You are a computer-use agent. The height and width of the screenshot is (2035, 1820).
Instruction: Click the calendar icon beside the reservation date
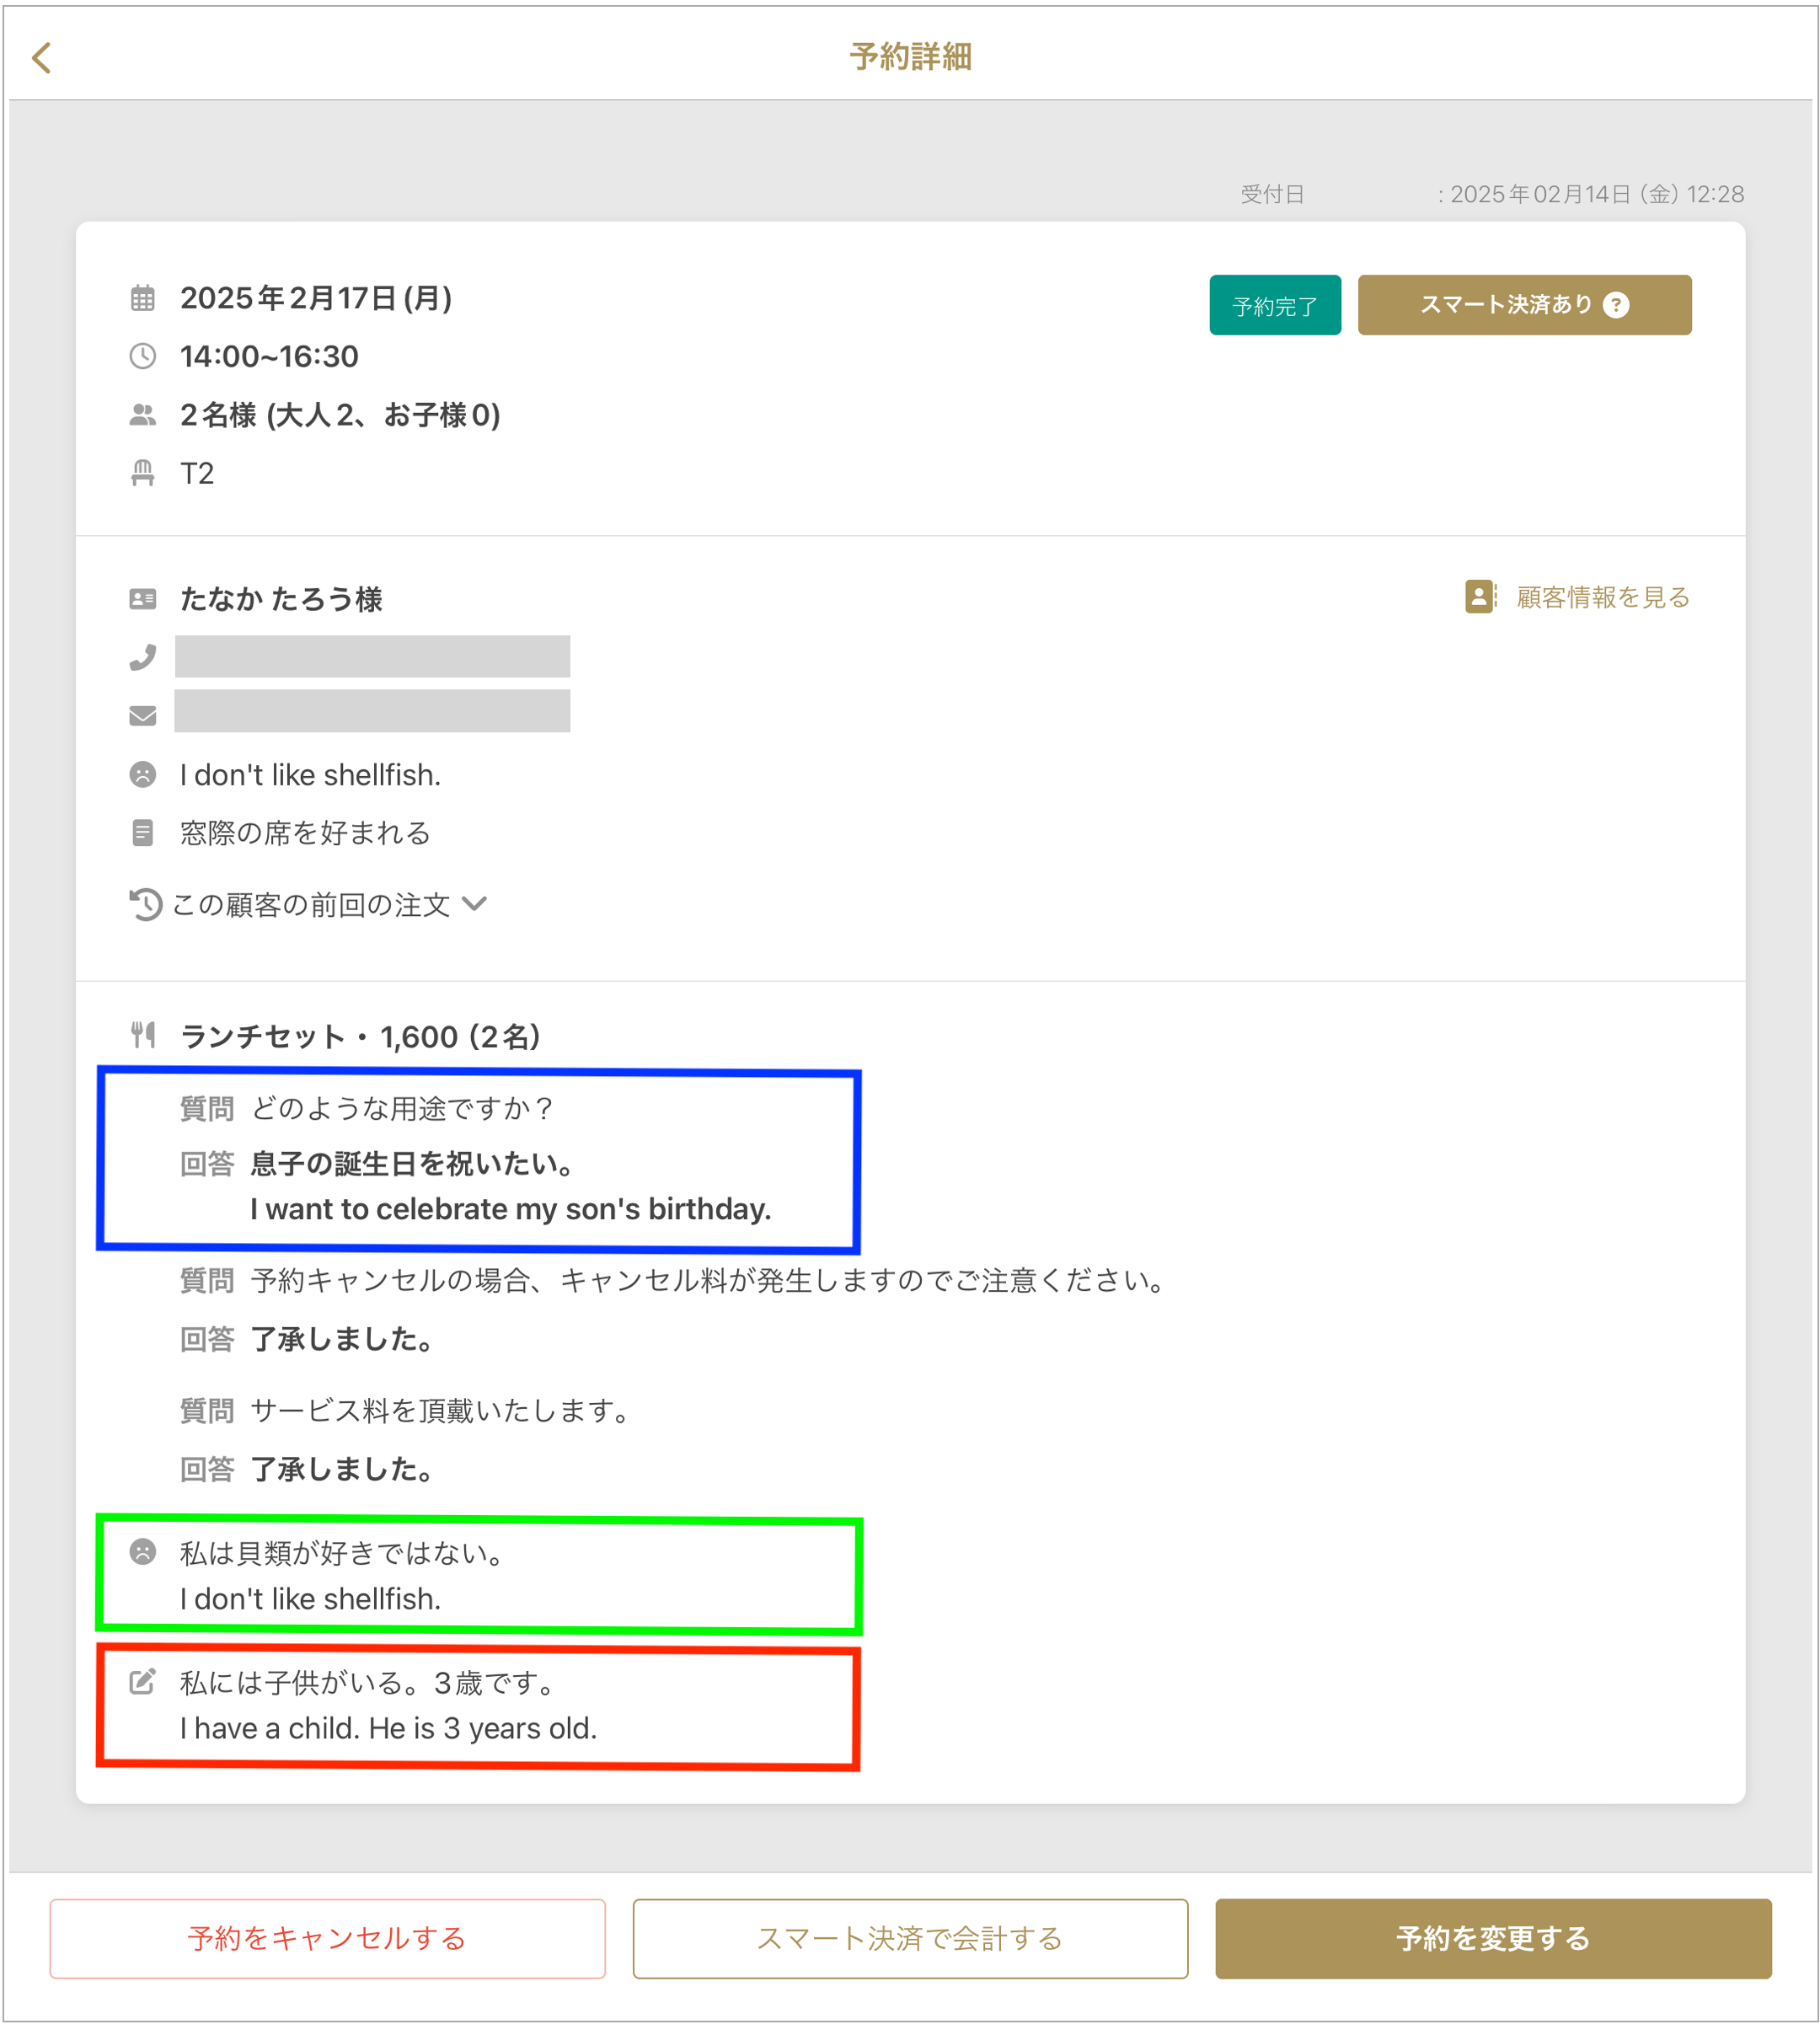(x=143, y=298)
